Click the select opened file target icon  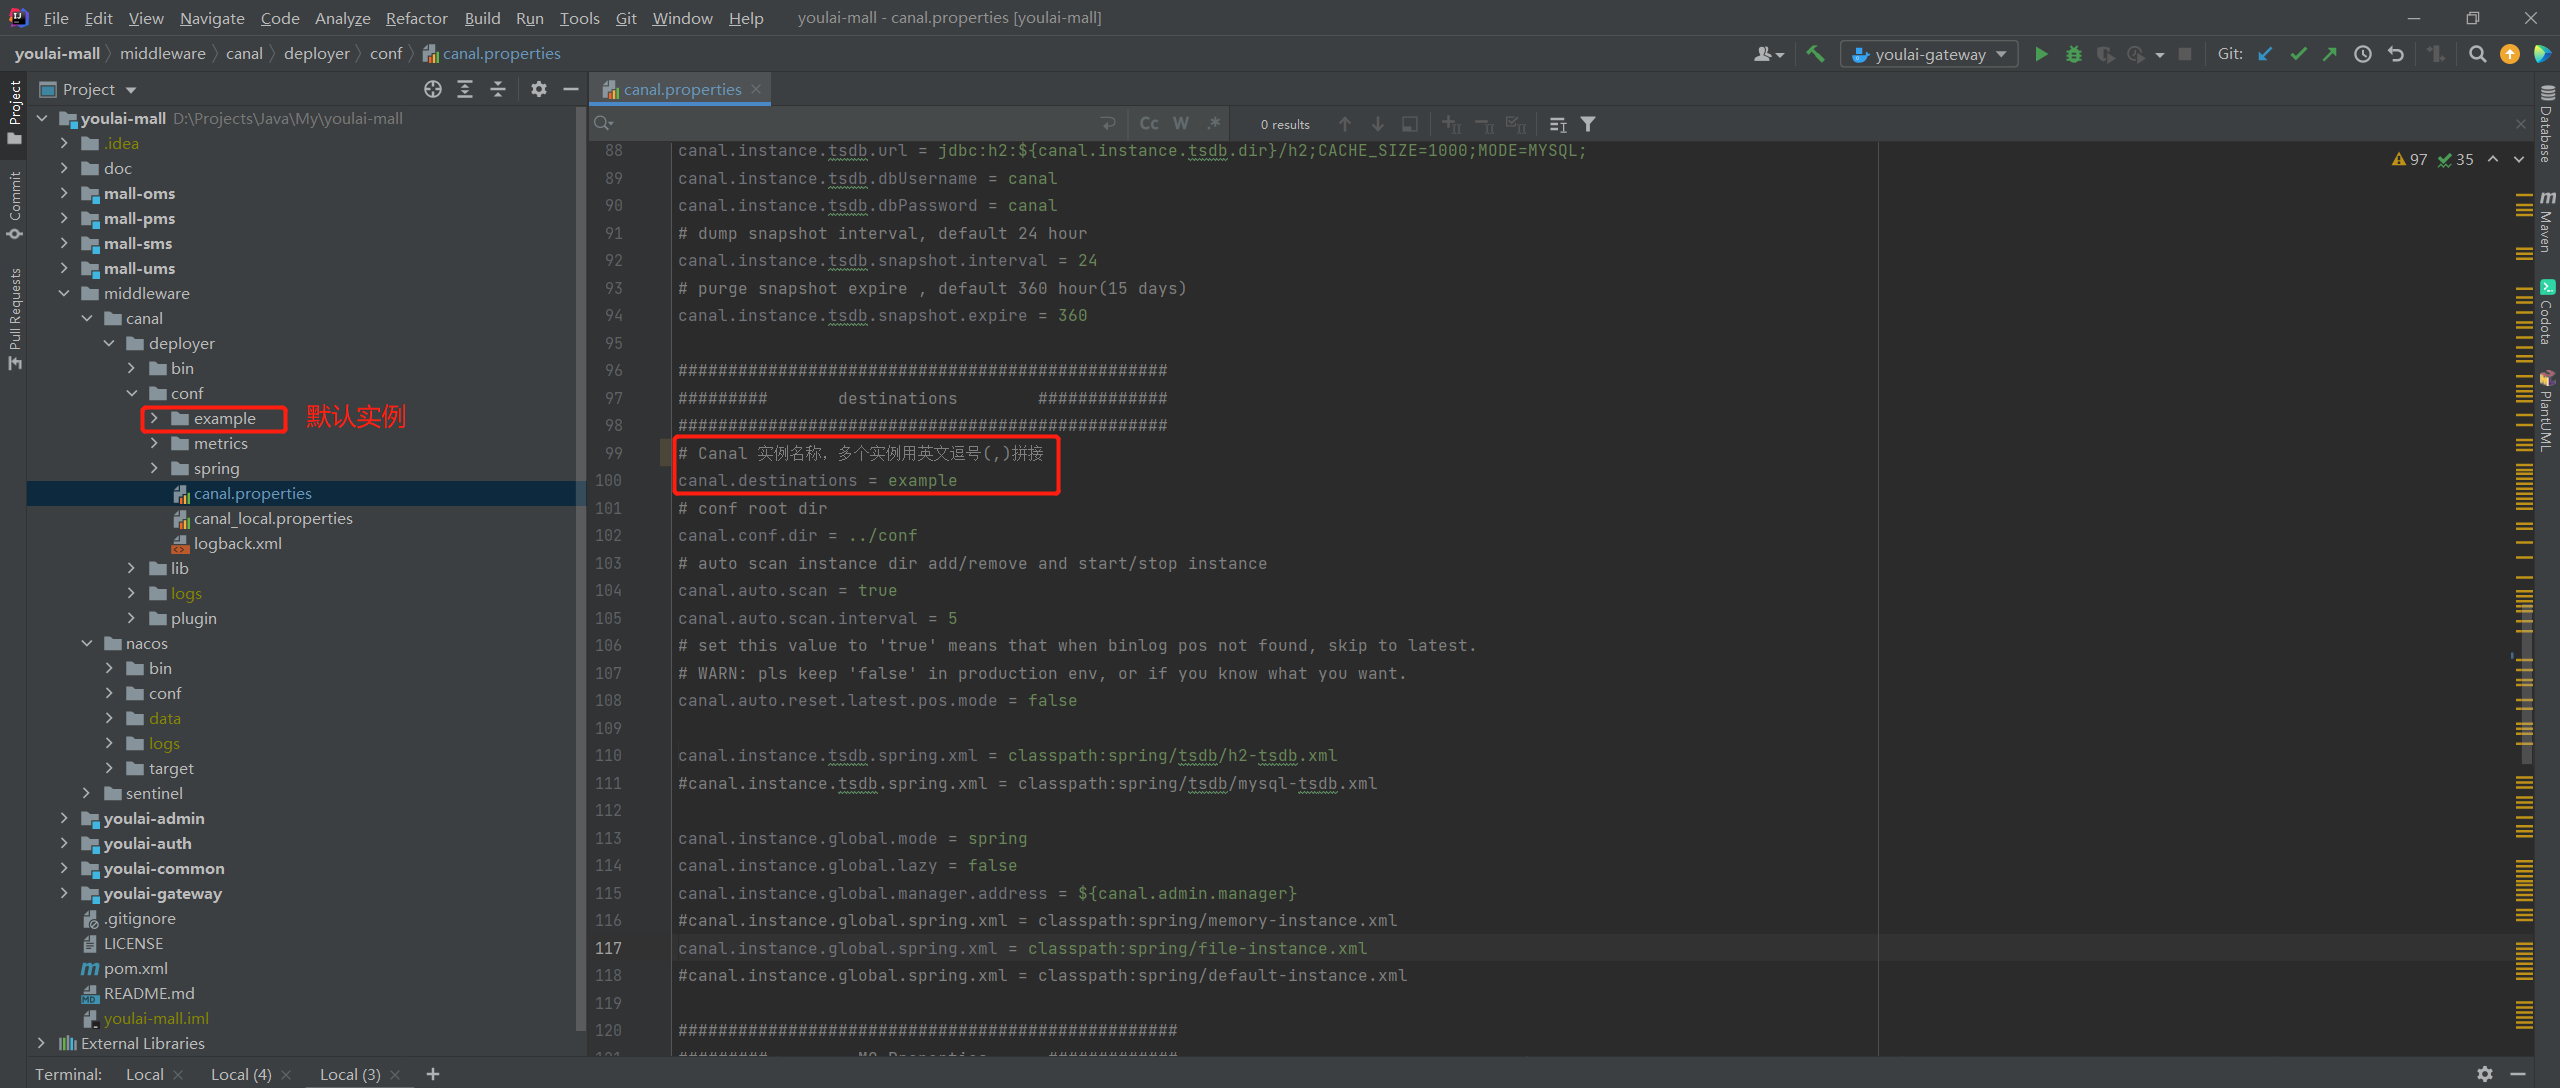(x=432, y=89)
